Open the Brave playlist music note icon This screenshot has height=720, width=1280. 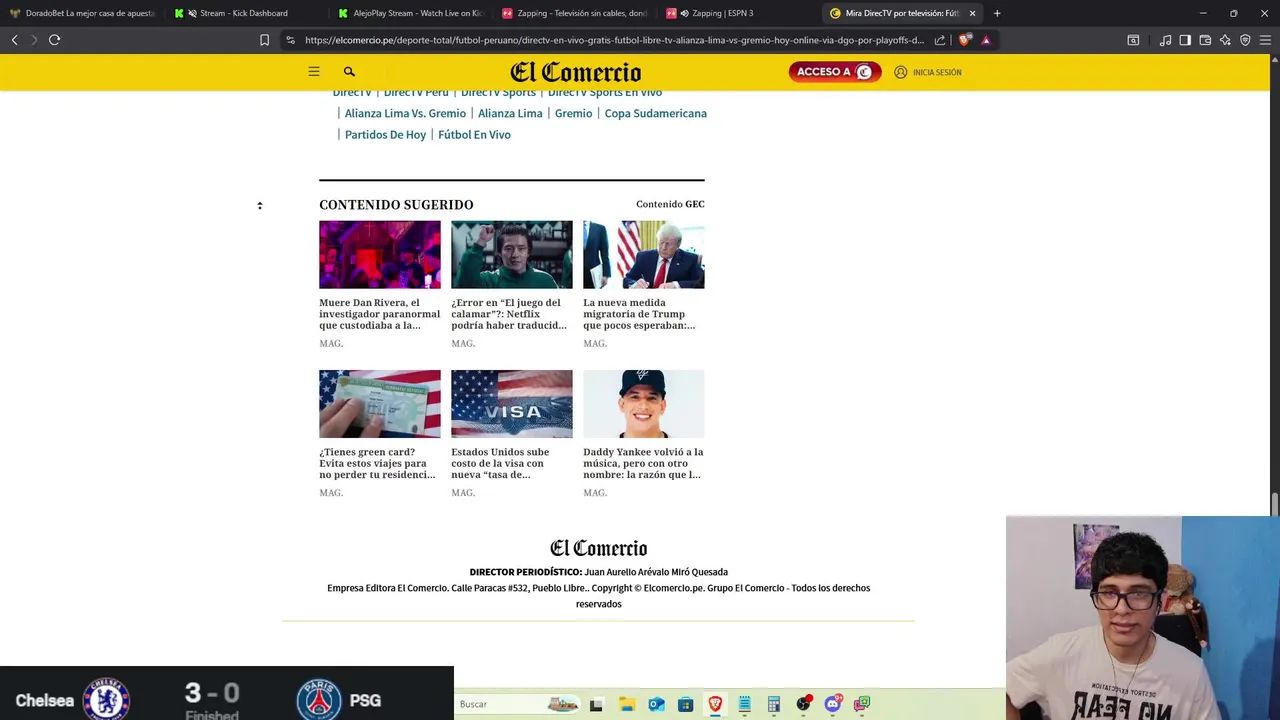(x=1165, y=40)
